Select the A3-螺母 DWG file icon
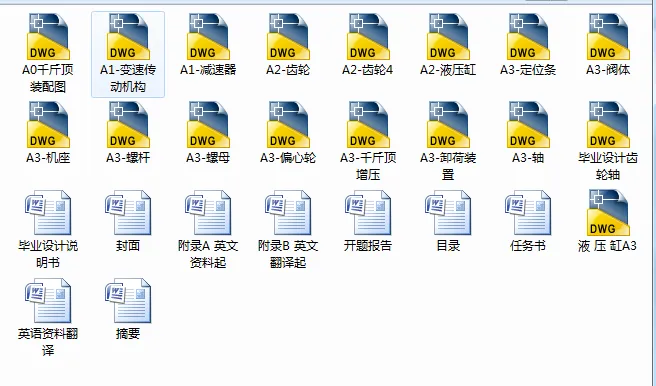 [x=208, y=124]
